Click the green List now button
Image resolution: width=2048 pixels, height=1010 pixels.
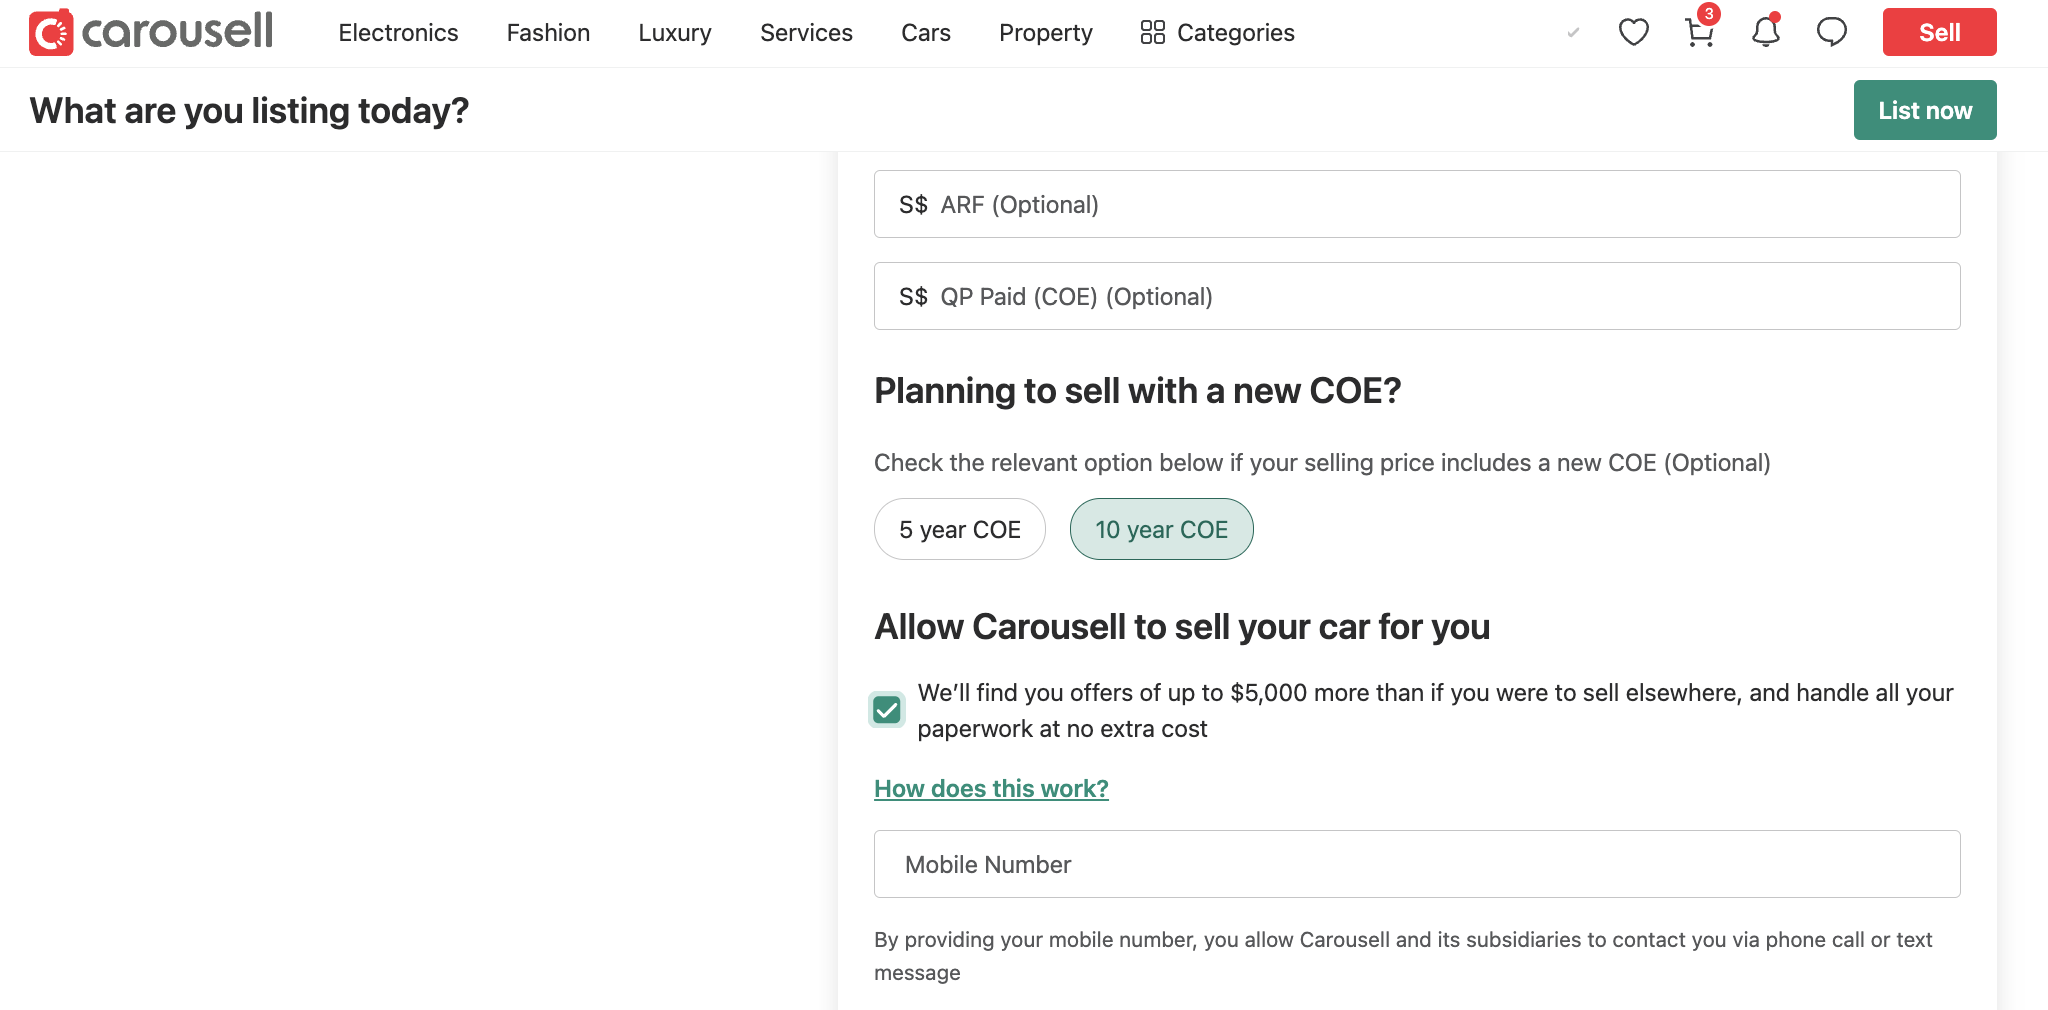pos(1924,110)
